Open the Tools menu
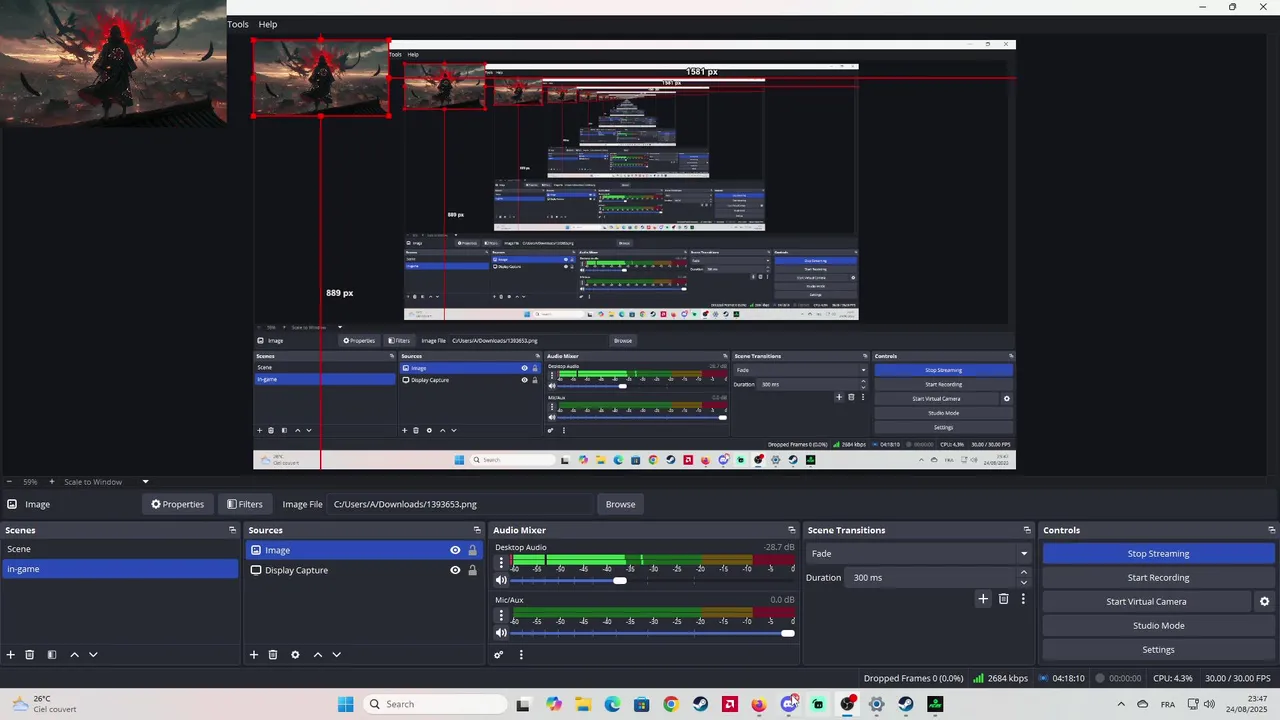The width and height of the screenshot is (1280, 720). pos(238,24)
